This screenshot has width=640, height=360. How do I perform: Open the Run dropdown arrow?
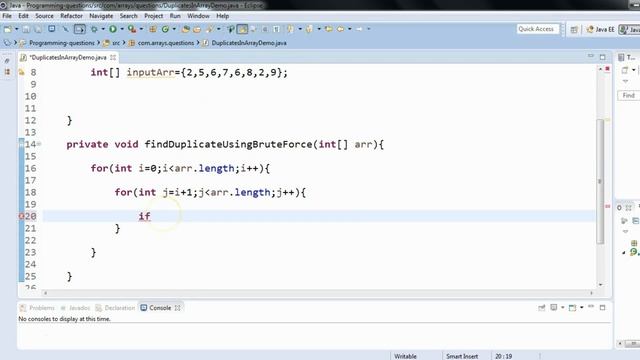point(122,29)
